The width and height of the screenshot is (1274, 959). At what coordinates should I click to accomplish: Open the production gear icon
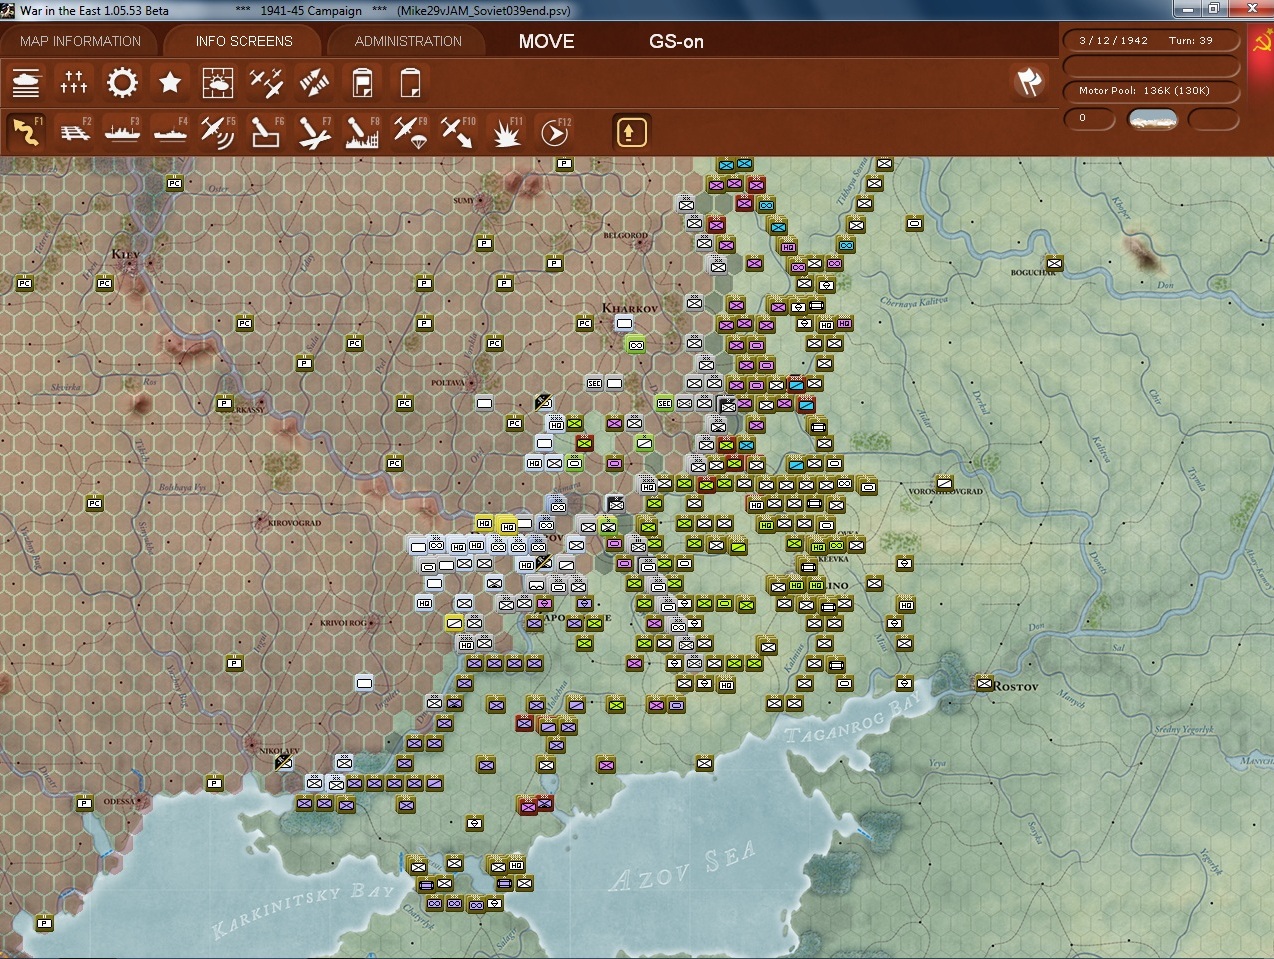[122, 82]
